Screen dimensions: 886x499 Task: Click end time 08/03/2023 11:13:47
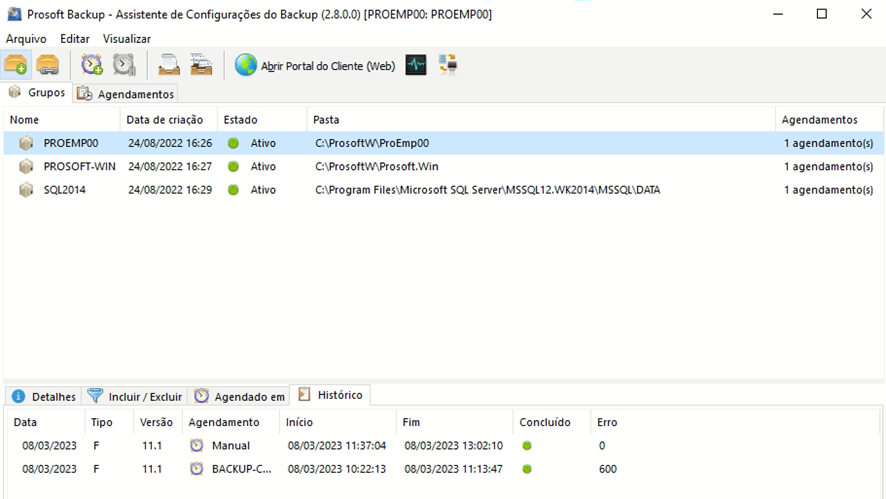coord(453,469)
